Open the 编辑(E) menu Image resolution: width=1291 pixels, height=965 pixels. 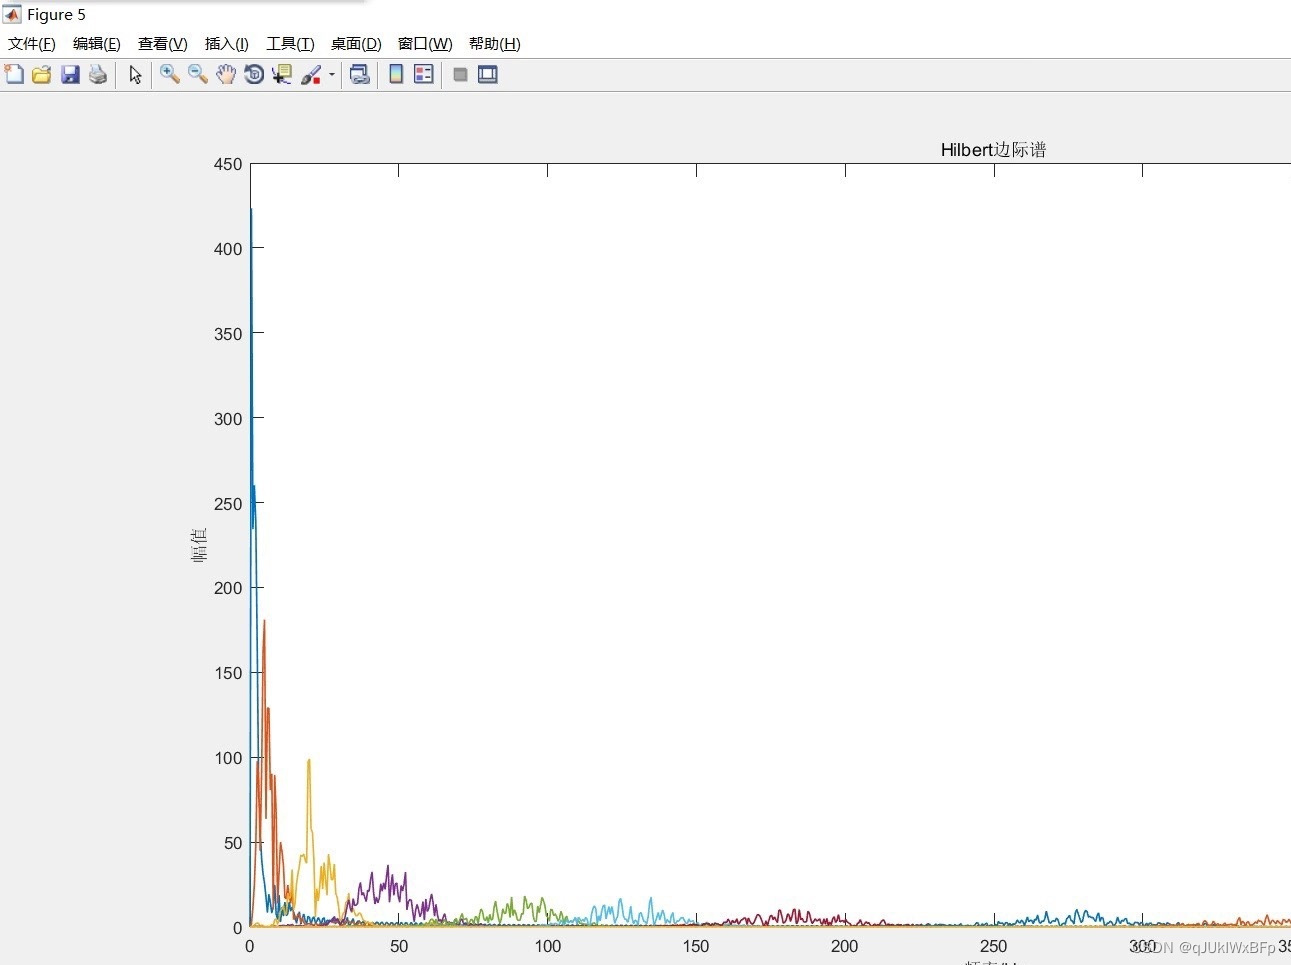pyautogui.click(x=97, y=44)
